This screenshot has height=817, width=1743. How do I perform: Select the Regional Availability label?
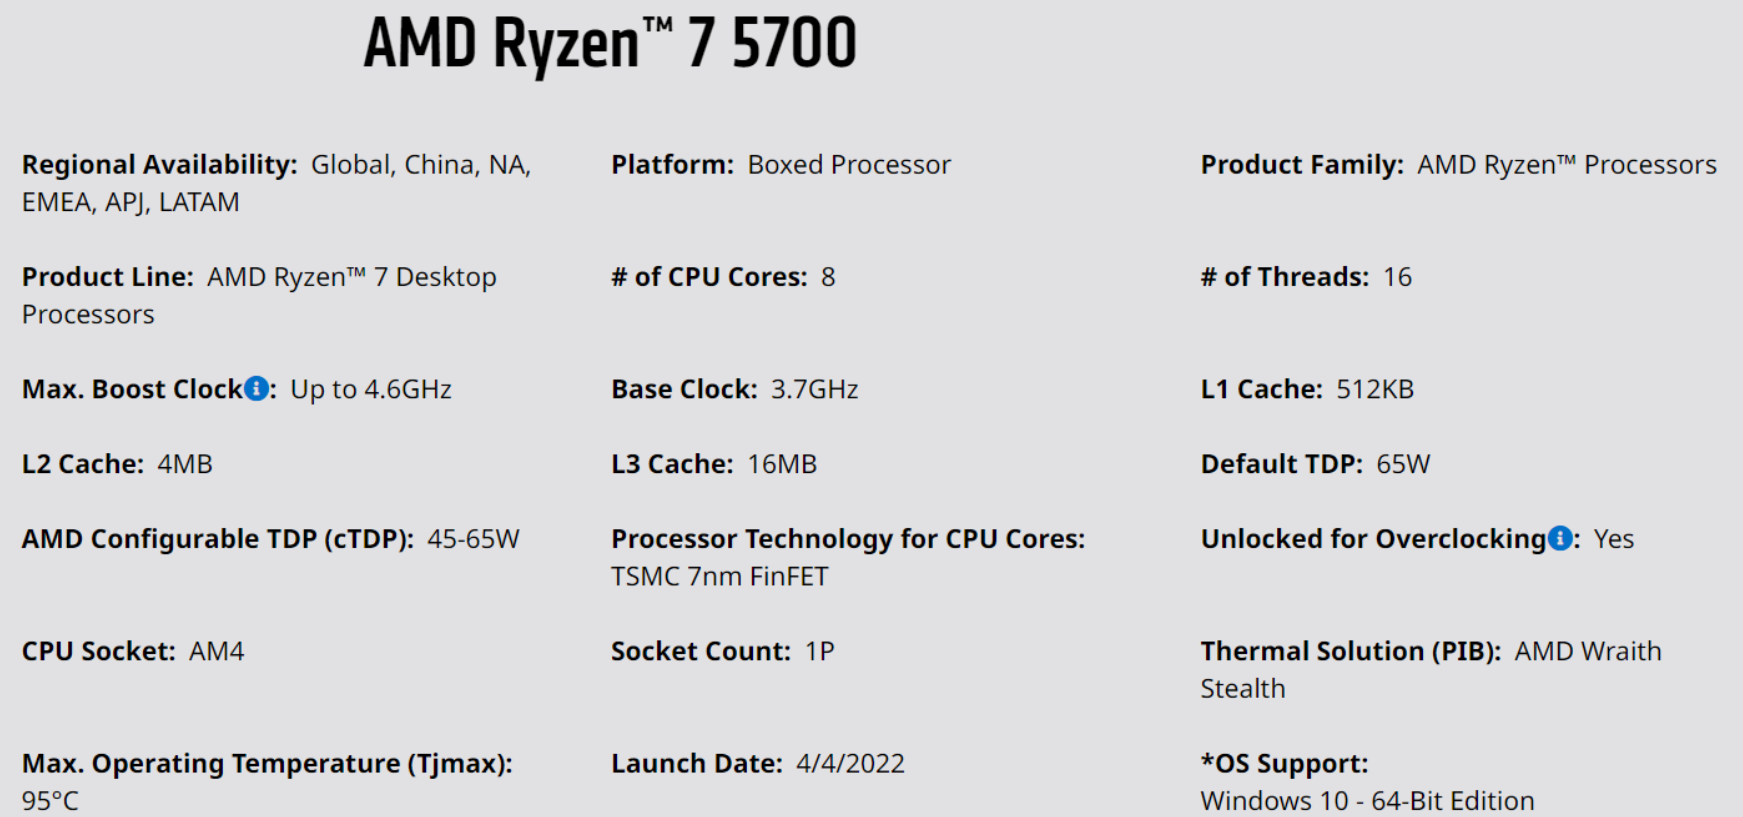pyautogui.click(x=159, y=165)
